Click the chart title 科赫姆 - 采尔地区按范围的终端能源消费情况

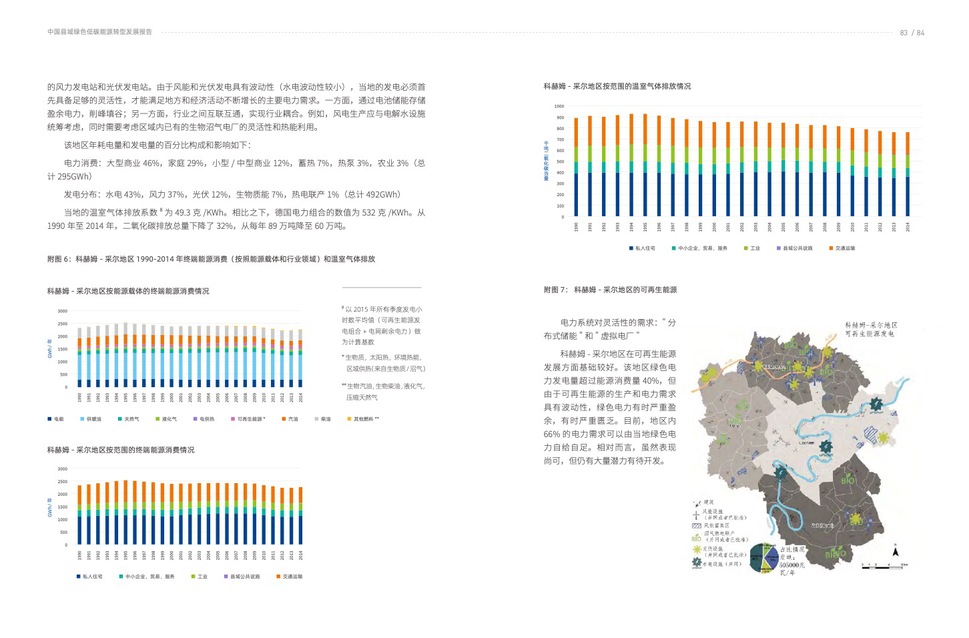121,449
